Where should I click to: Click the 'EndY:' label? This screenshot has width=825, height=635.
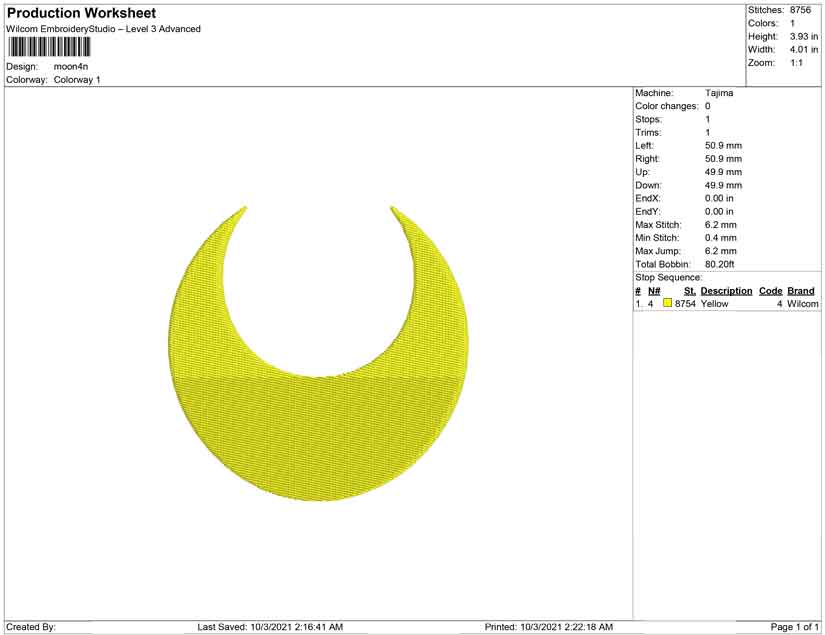coord(648,211)
